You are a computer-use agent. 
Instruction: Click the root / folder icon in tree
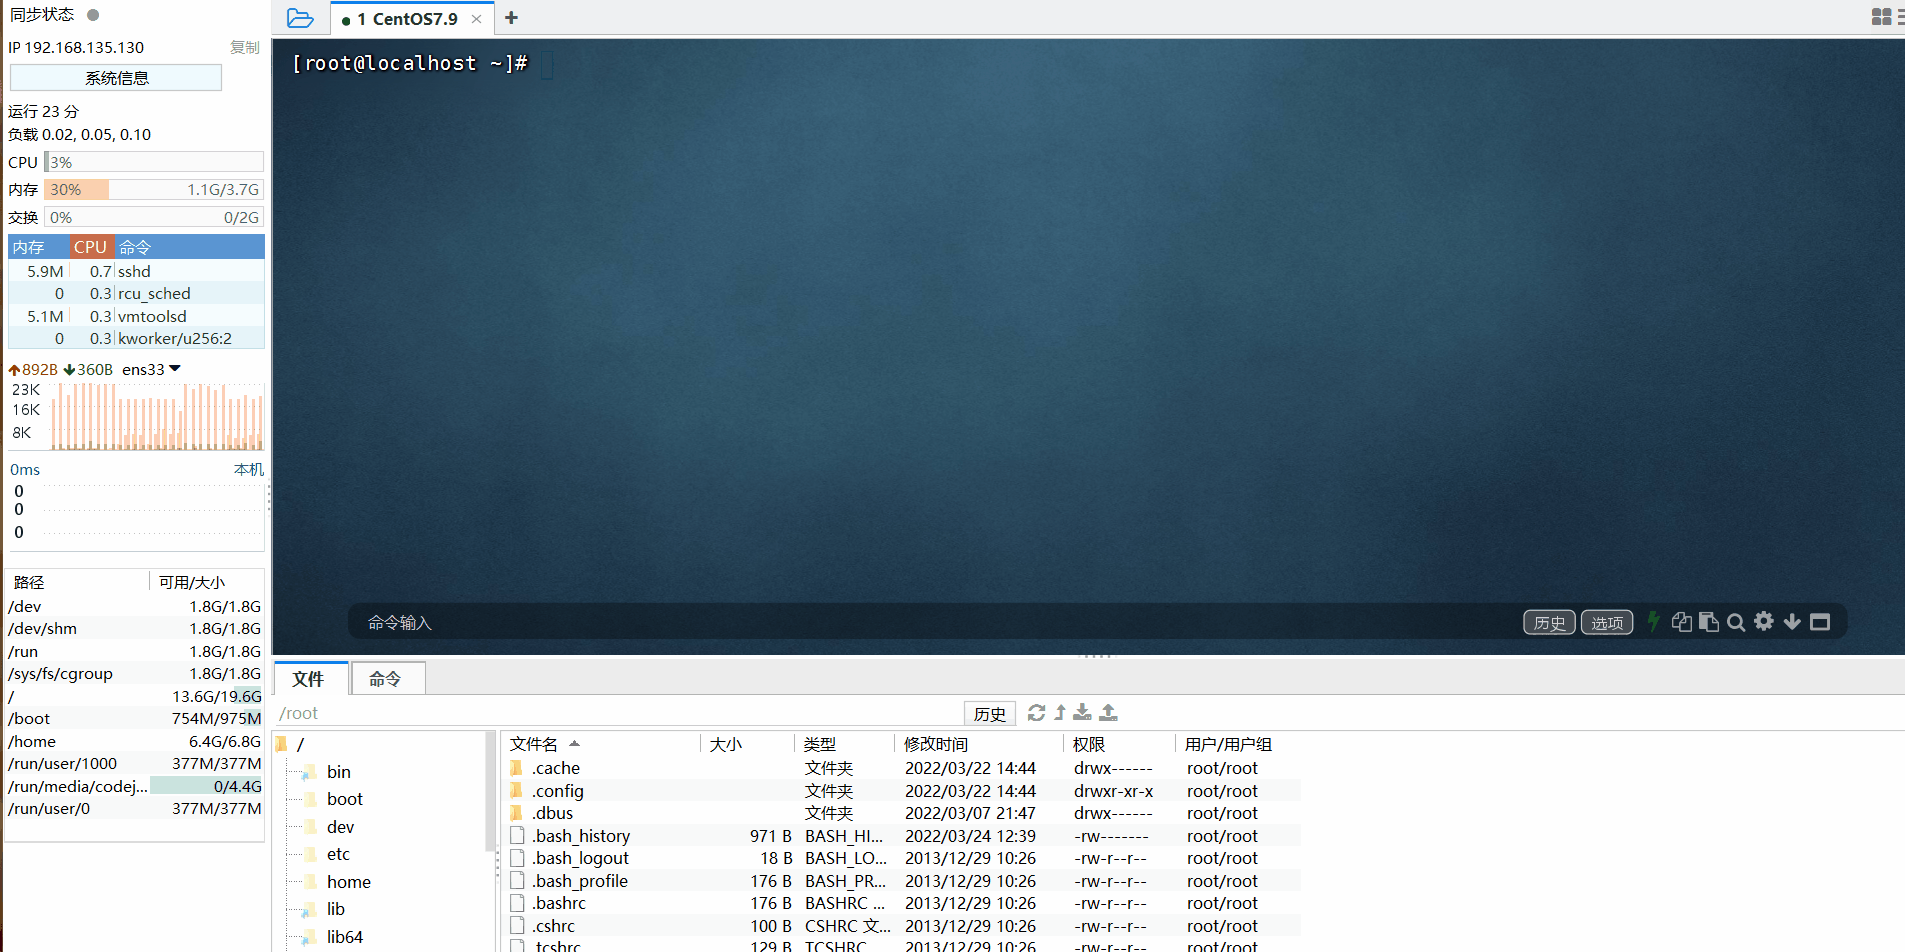pyautogui.click(x=281, y=744)
